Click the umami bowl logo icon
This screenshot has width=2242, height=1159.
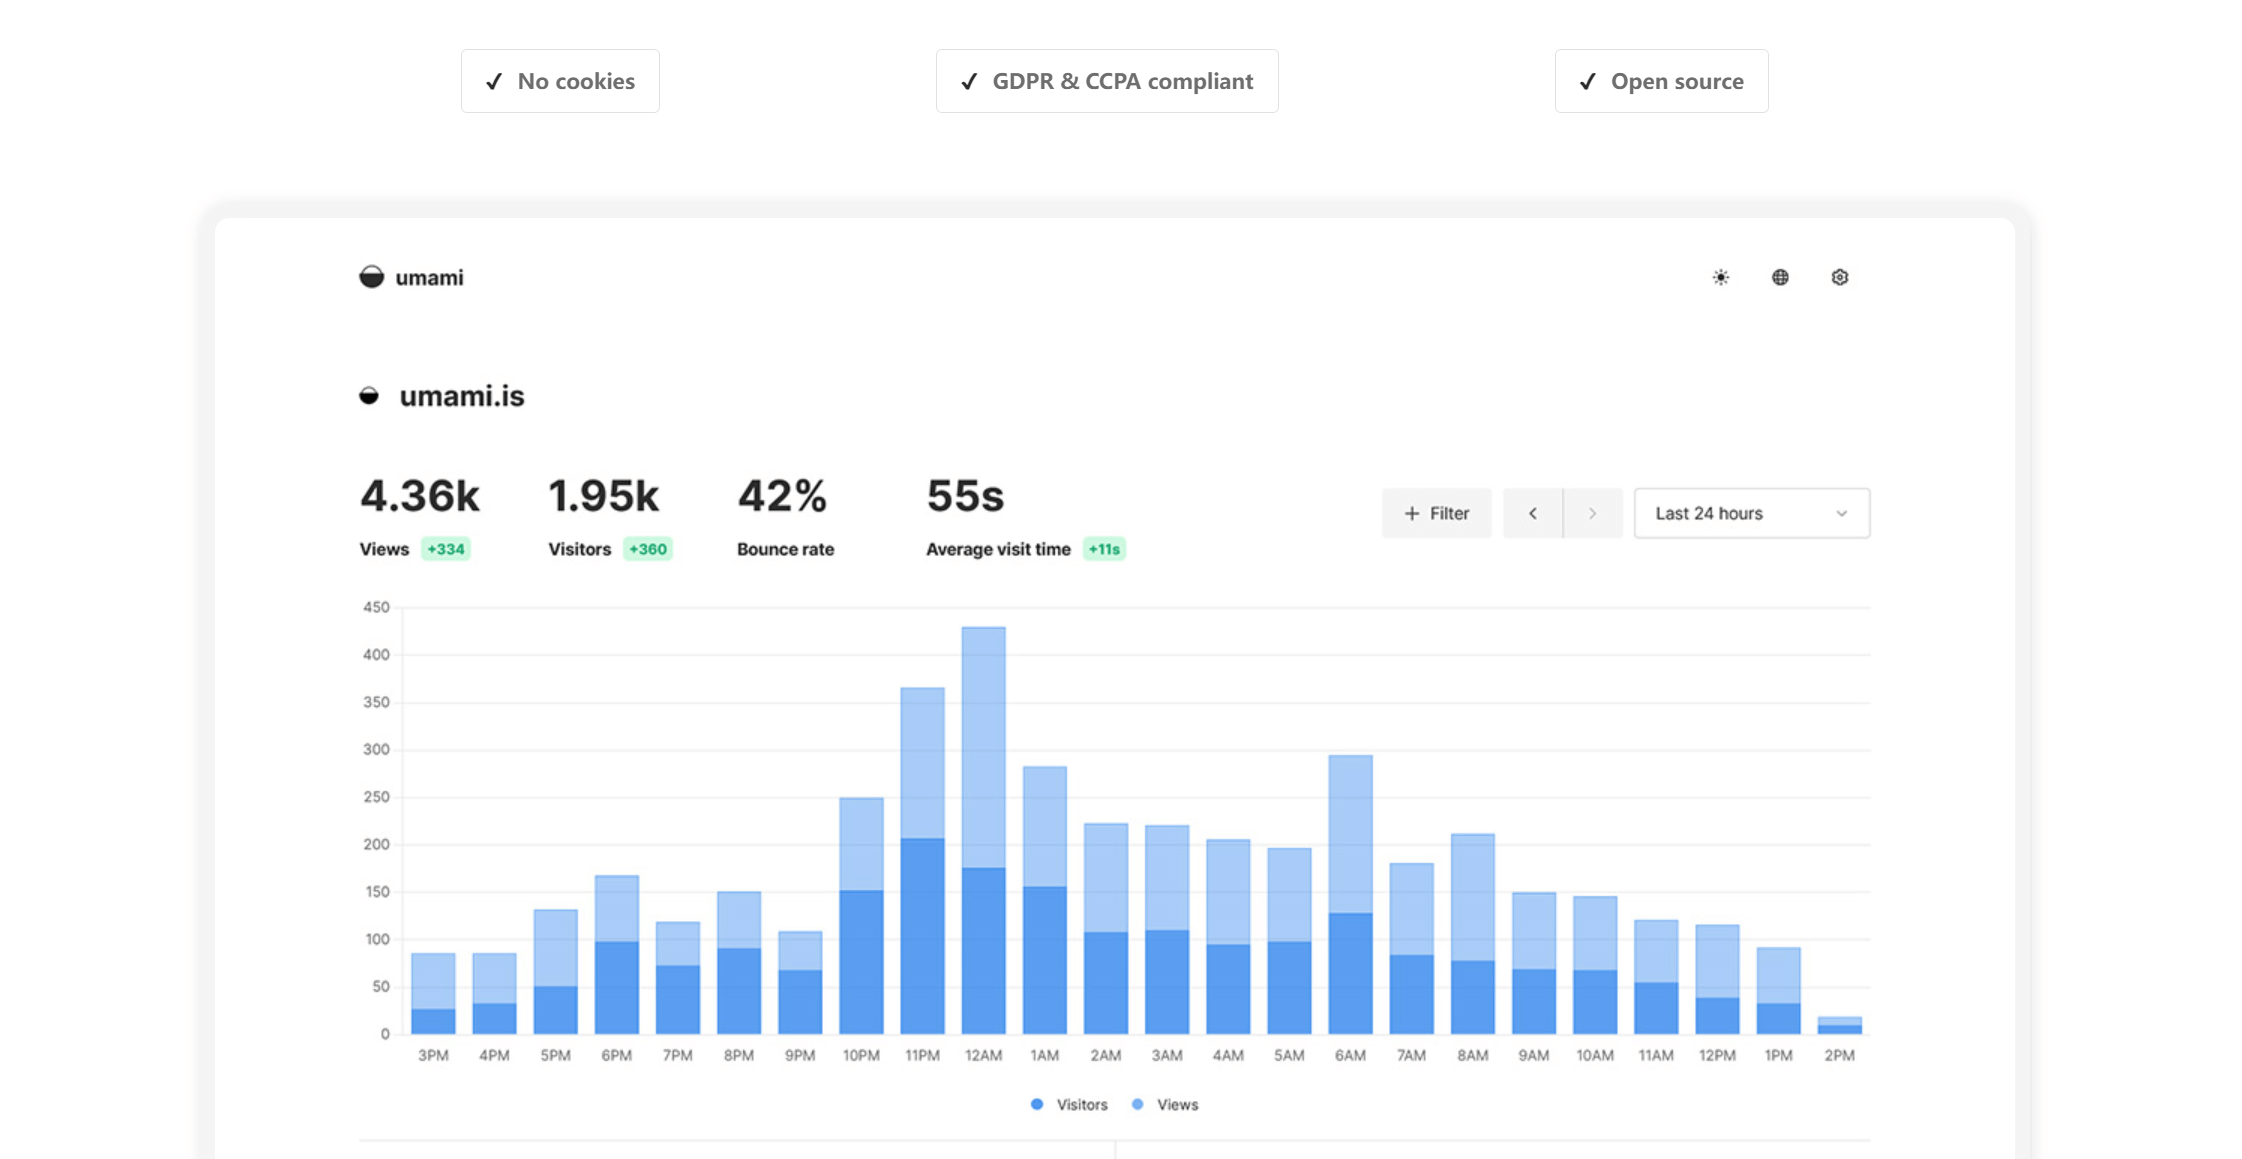pos(371,277)
